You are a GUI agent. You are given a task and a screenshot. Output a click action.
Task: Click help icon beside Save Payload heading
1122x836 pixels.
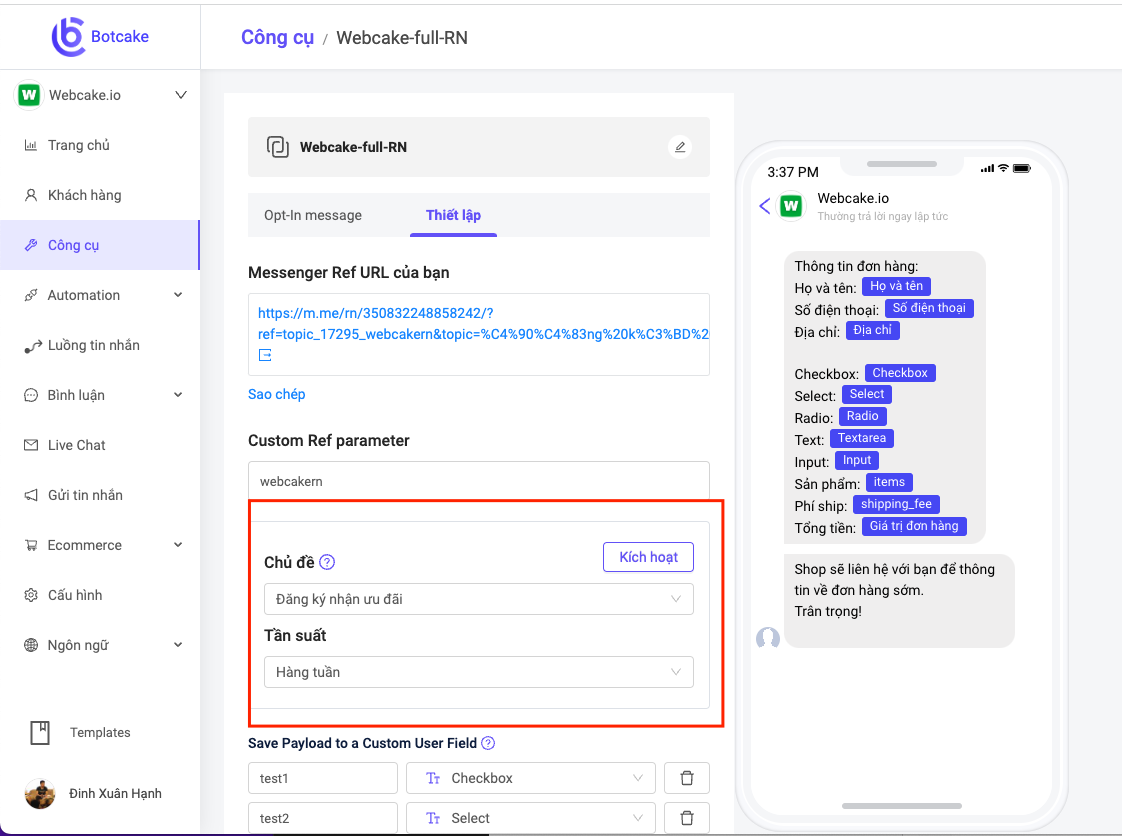[x=488, y=743]
